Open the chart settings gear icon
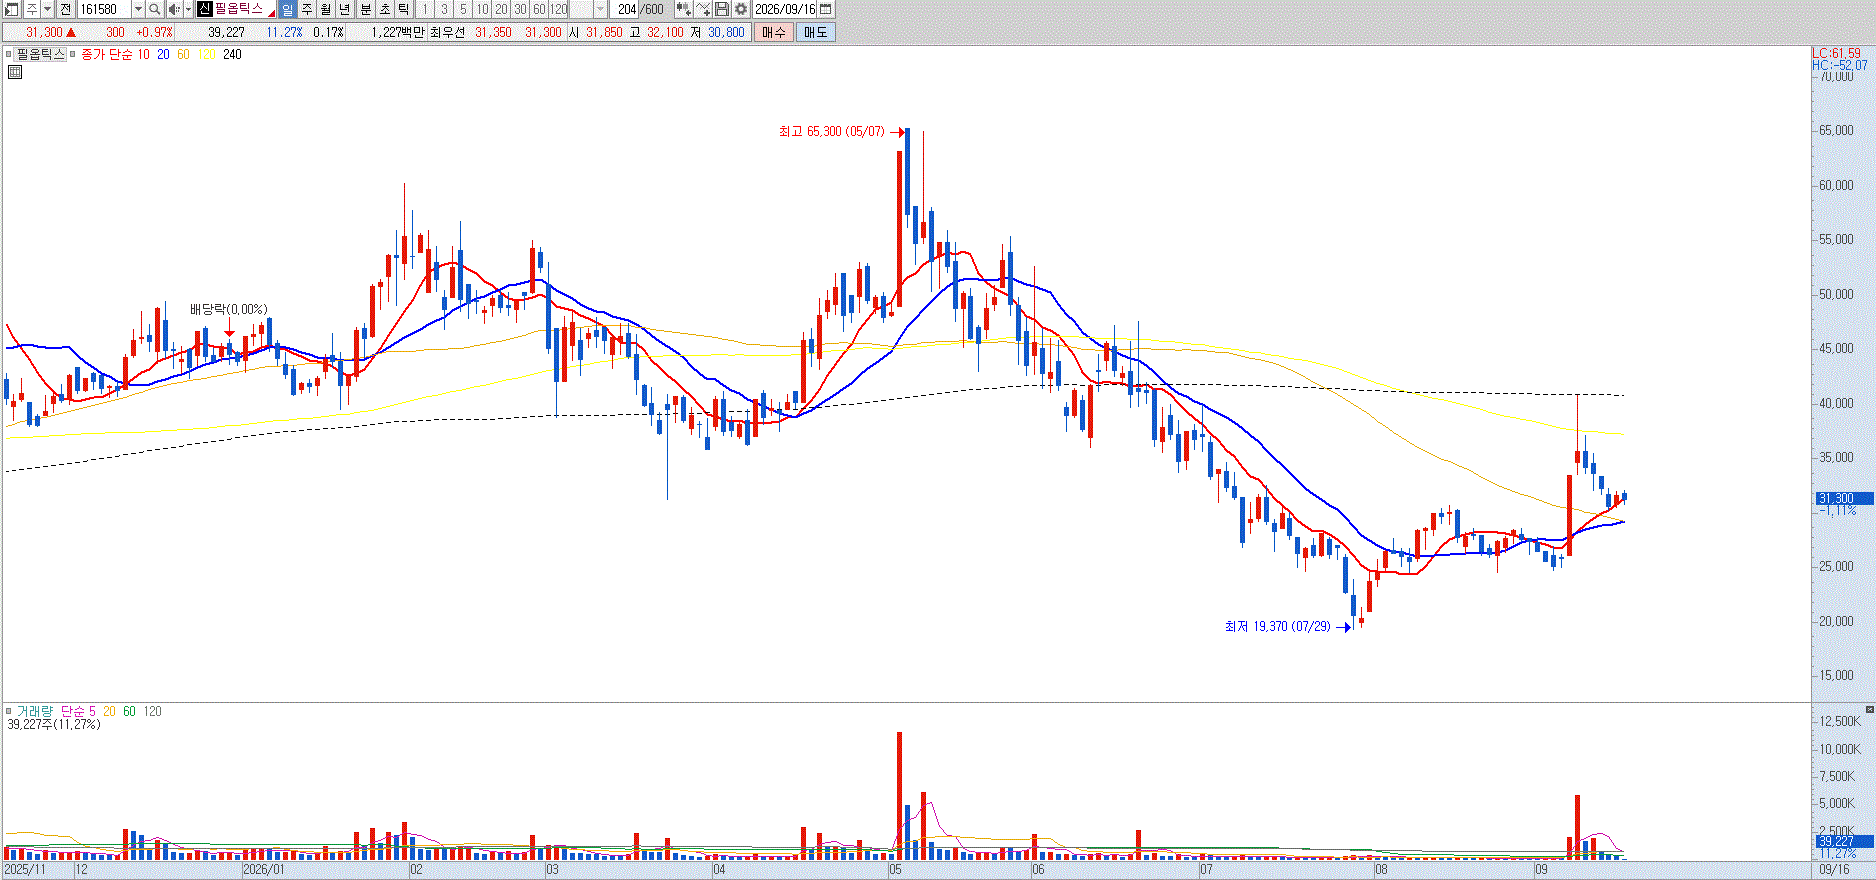1876x880 pixels. [x=740, y=9]
